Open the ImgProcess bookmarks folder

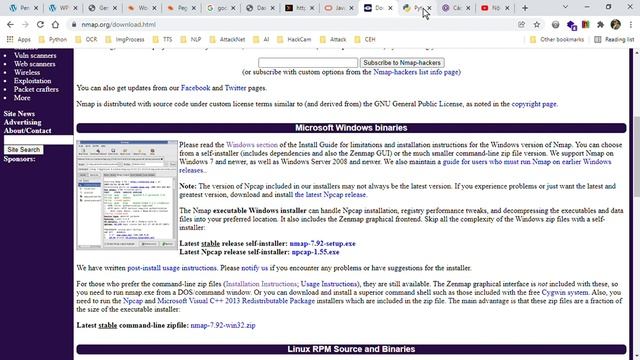coord(125,40)
